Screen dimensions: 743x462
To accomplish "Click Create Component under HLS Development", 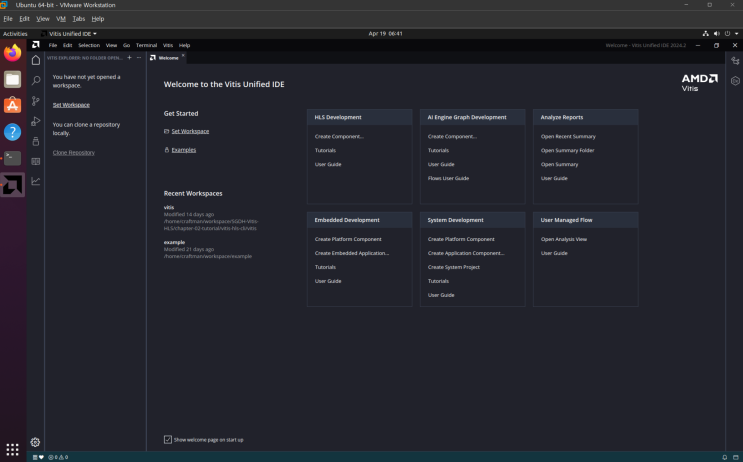I will pyautogui.click(x=339, y=136).
